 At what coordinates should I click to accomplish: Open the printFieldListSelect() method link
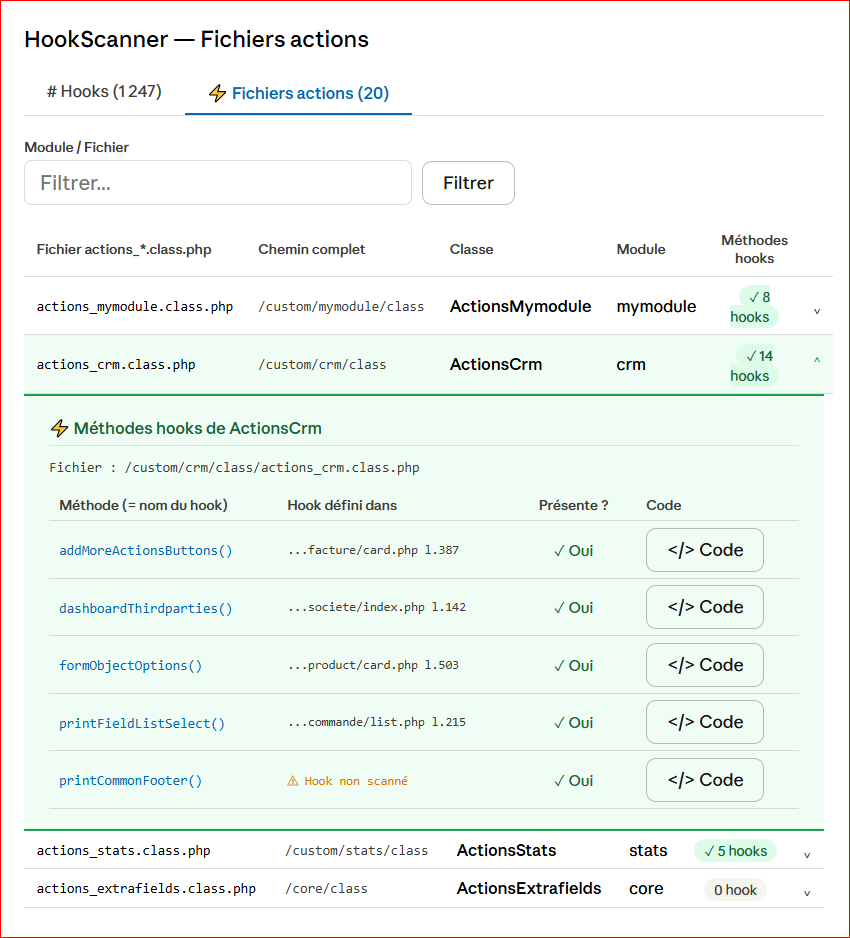coord(142,723)
